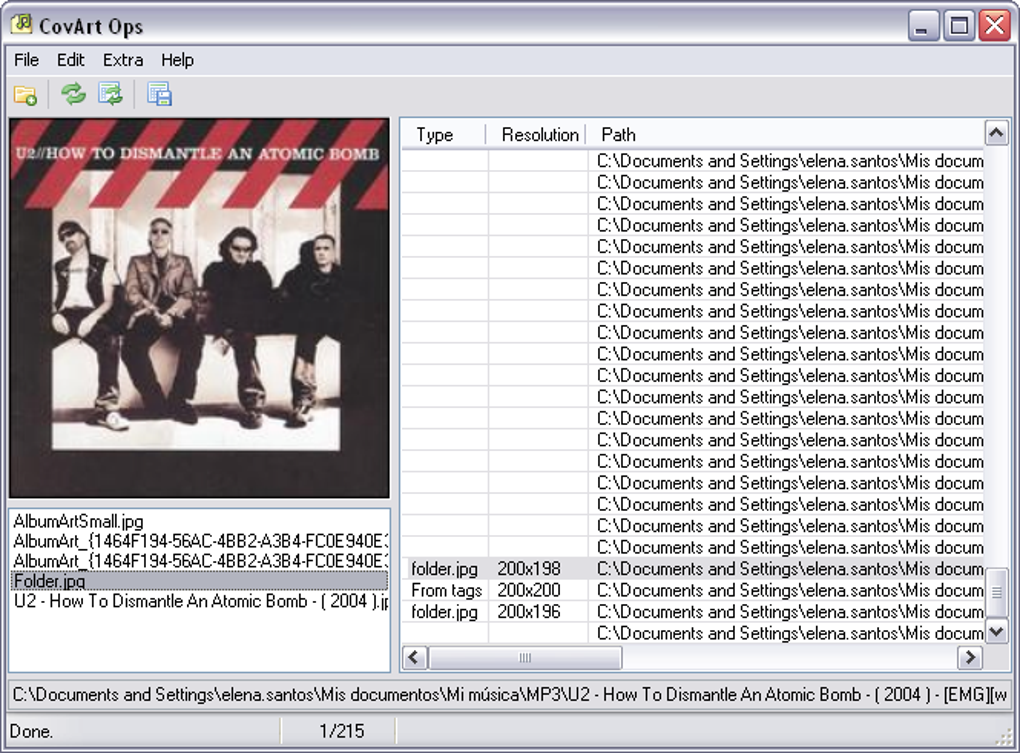Sort by the Path column header
The width and height of the screenshot is (1020, 753).
tap(786, 135)
